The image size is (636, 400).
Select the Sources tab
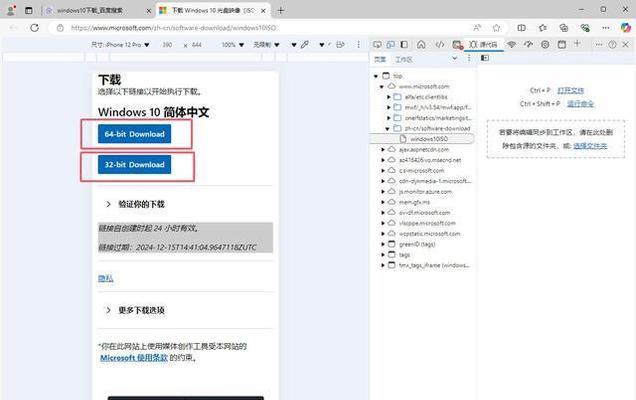[x=483, y=45]
